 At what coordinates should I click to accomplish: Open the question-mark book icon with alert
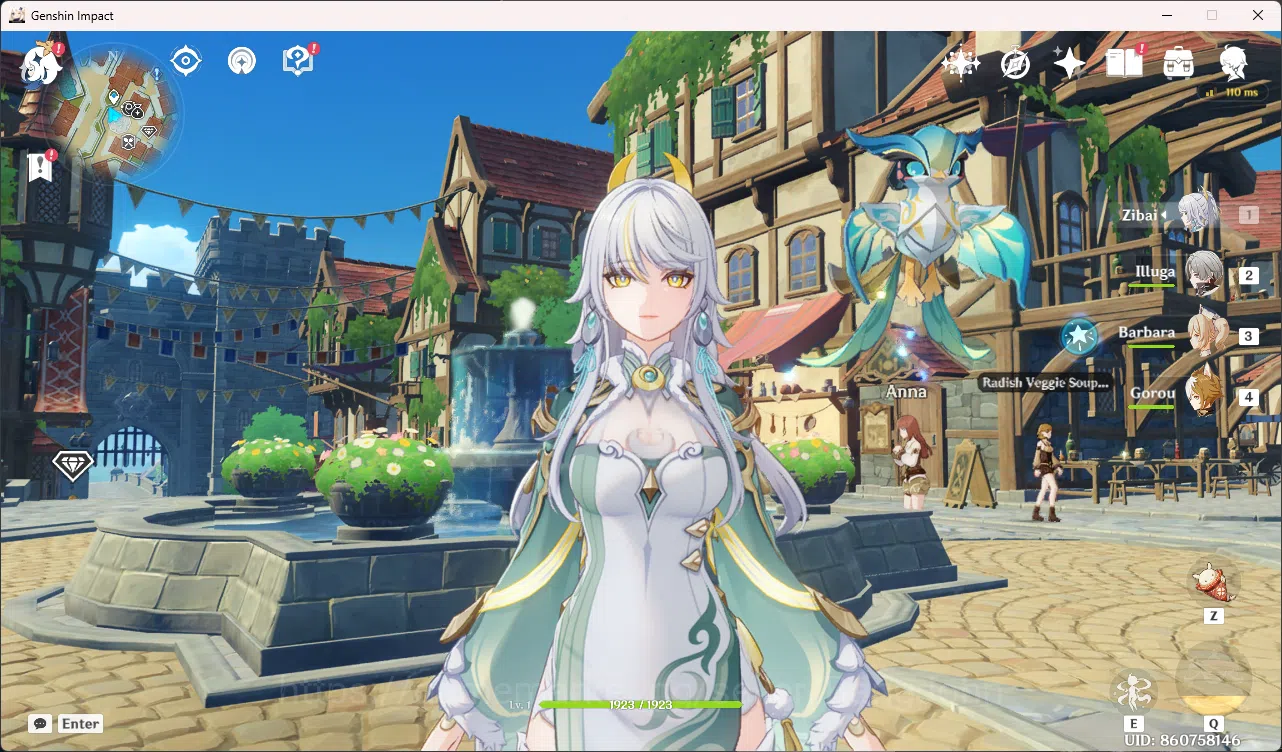(x=298, y=60)
